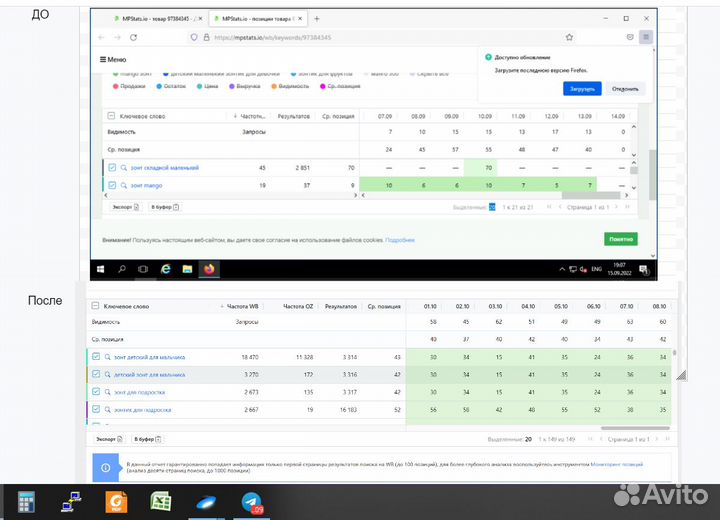Open the 'Мониторинг позиций' link
Screen dimensions: 720x520
click(617, 464)
